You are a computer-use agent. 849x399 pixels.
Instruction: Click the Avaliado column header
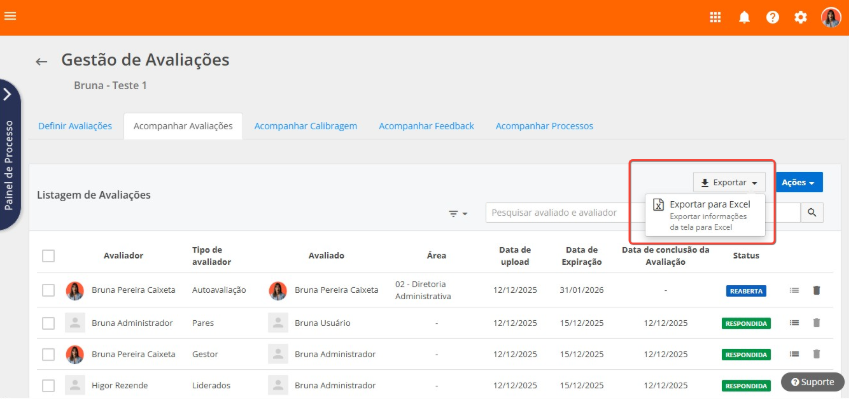(x=326, y=256)
